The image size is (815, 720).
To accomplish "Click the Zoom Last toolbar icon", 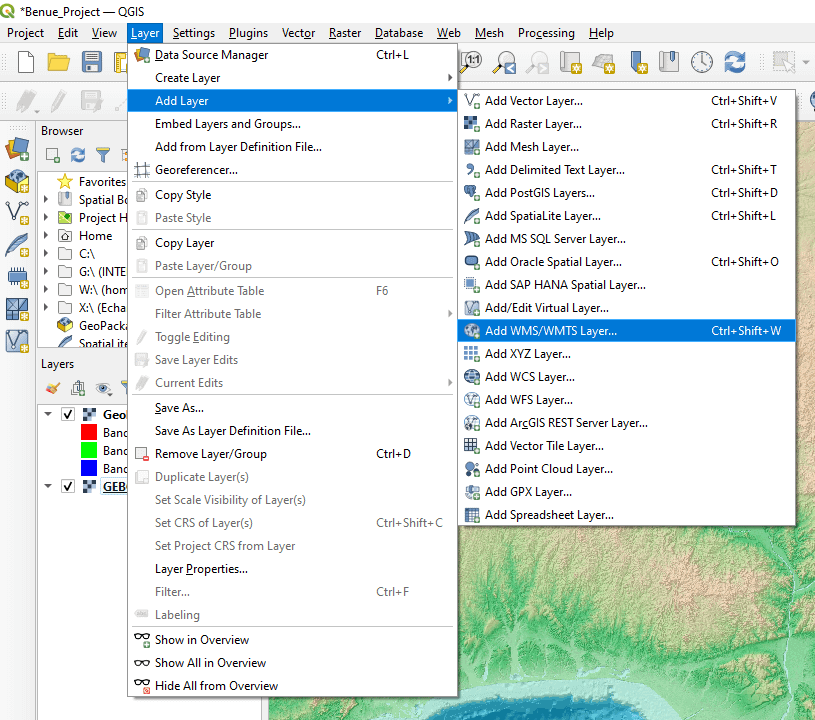I will [505, 62].
